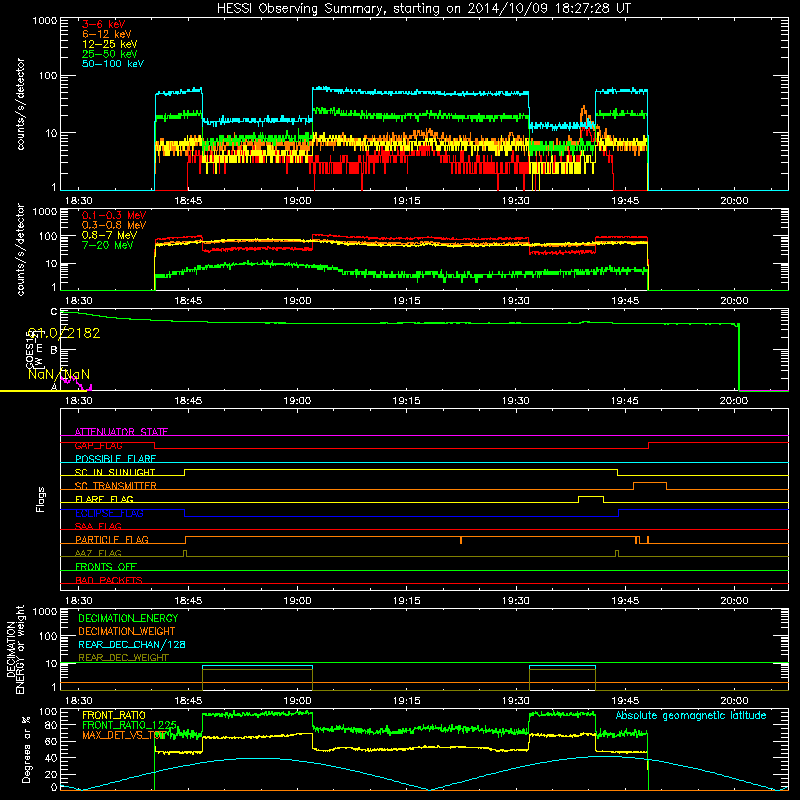Select the yellow 12-25 keV legend label
This screenshot has height=800, width=800.
[109, 44]
